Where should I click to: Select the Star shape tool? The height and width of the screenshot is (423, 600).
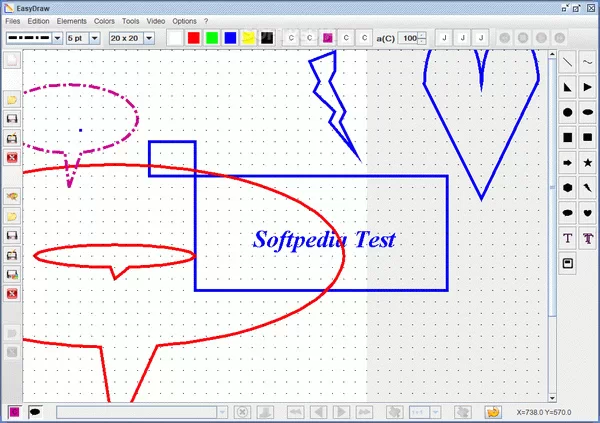(587, 163)
